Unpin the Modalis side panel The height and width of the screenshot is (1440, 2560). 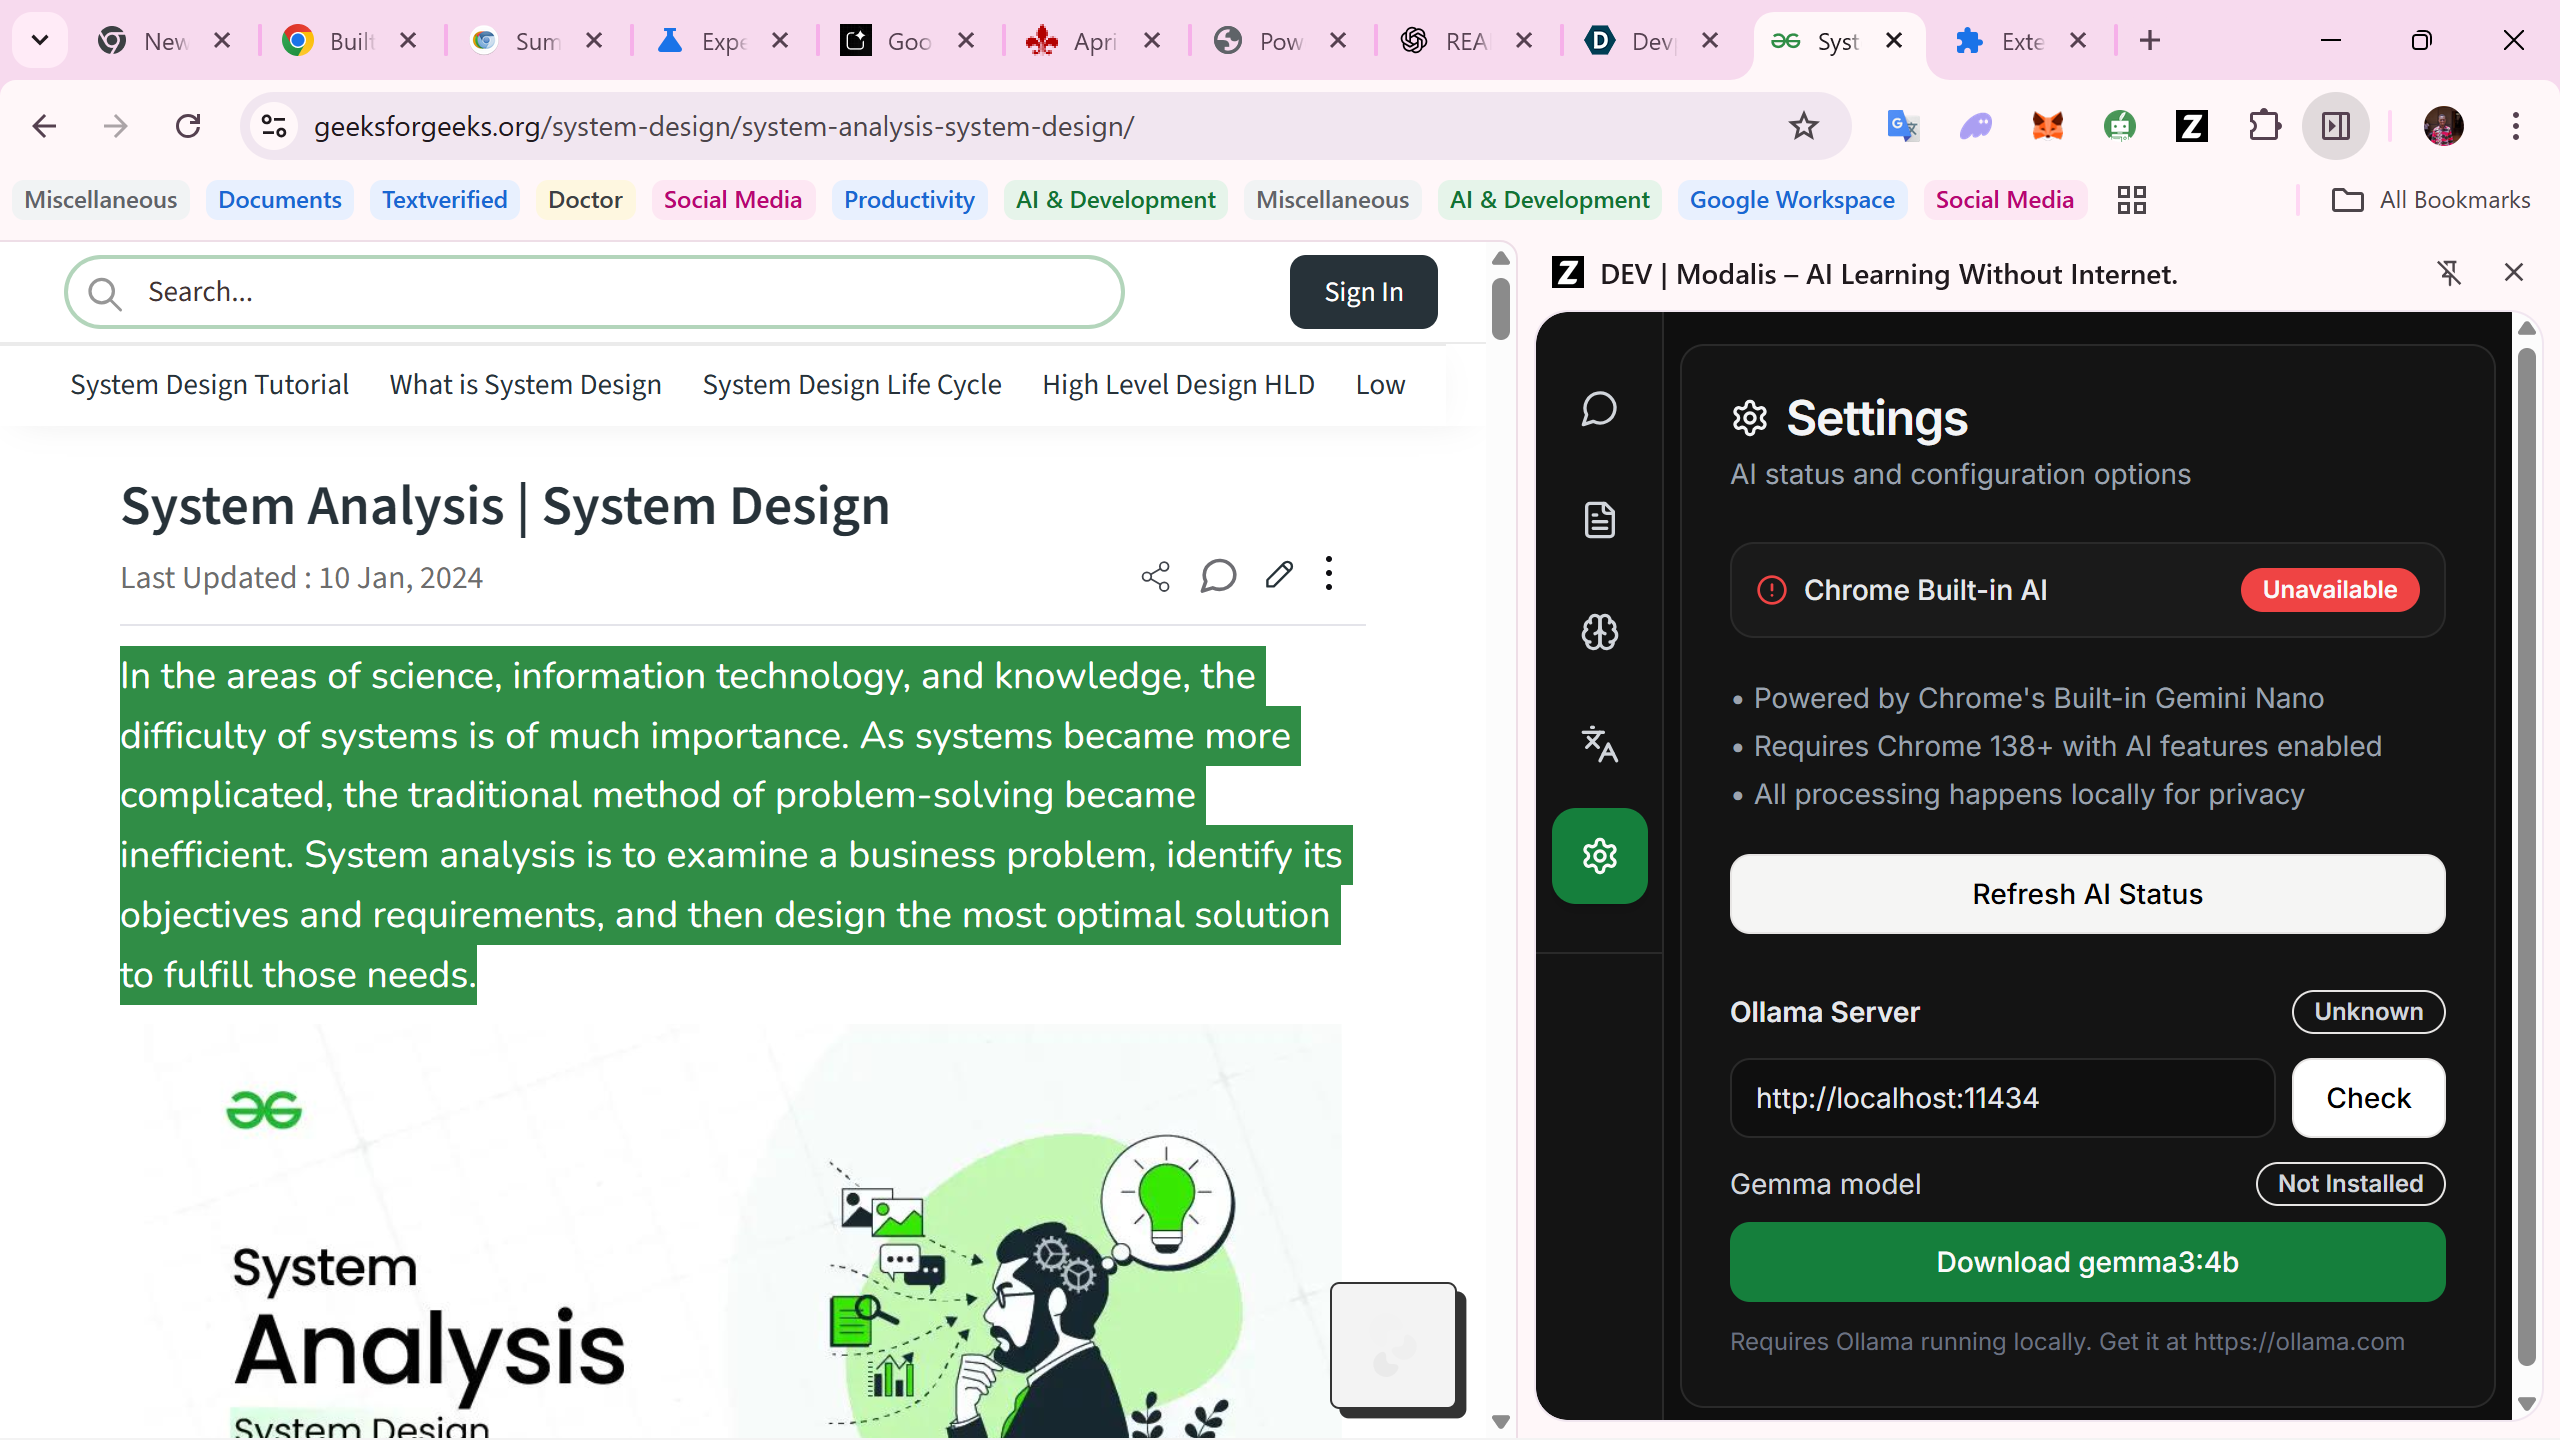point(2449,273)
